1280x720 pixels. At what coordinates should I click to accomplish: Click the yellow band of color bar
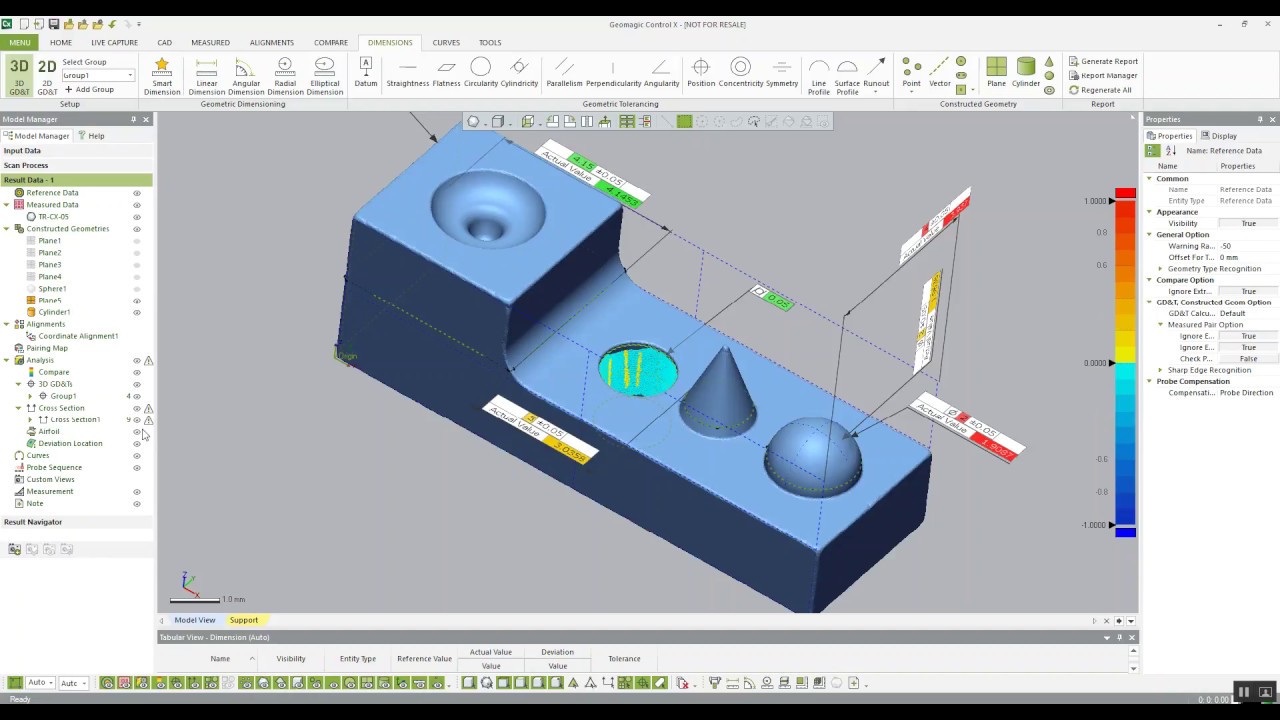(x=1125, y=352)
